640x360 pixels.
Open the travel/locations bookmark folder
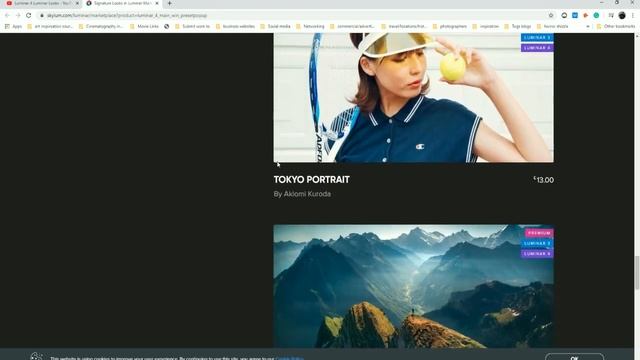pos(404,26)
